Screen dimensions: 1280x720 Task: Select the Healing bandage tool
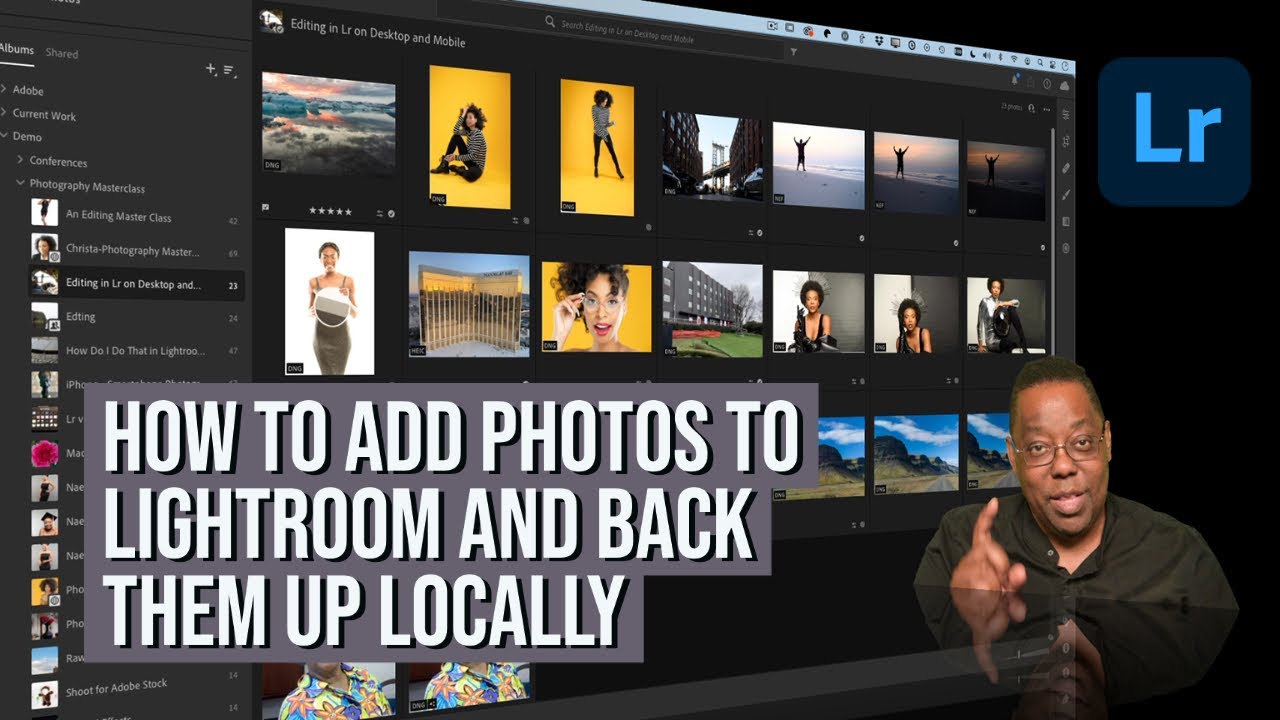[1066, 168]
